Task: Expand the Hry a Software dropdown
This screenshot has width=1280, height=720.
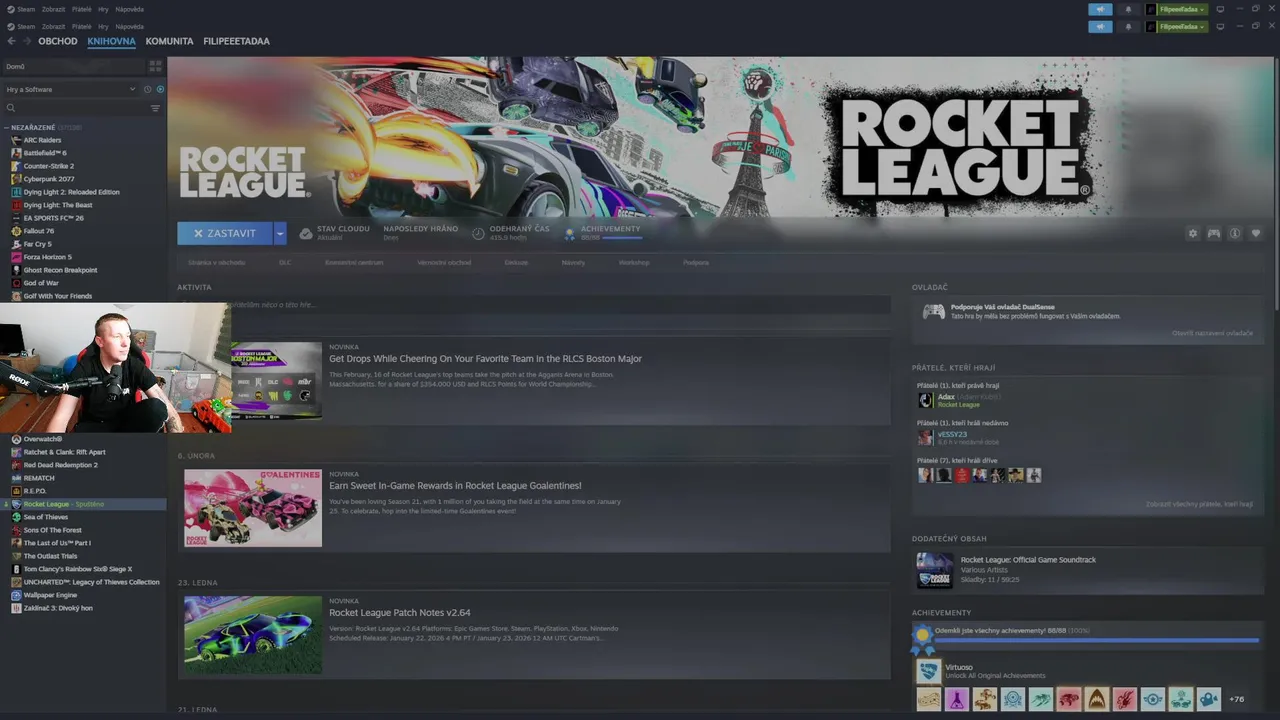Action: [70, 89]
